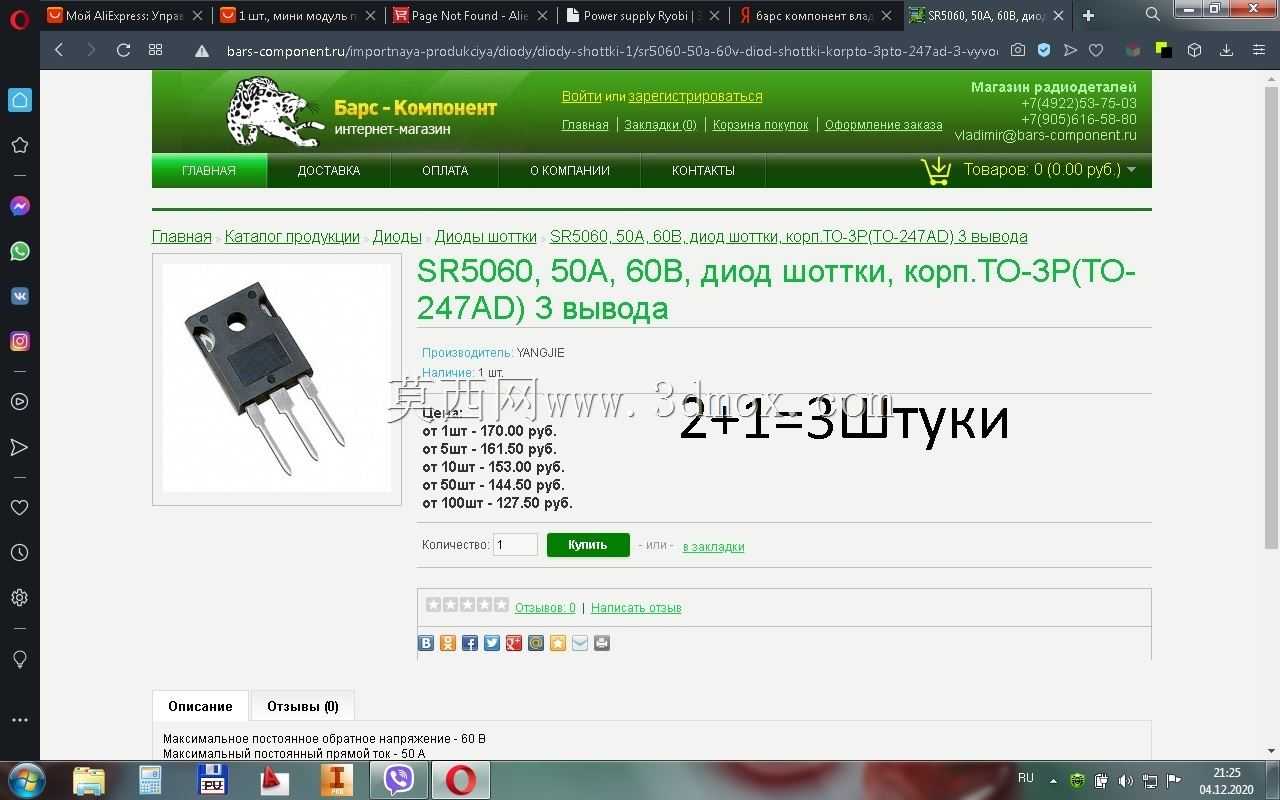Open the Корзина покупок link
1280x800 pixels.
coord(760,125)
